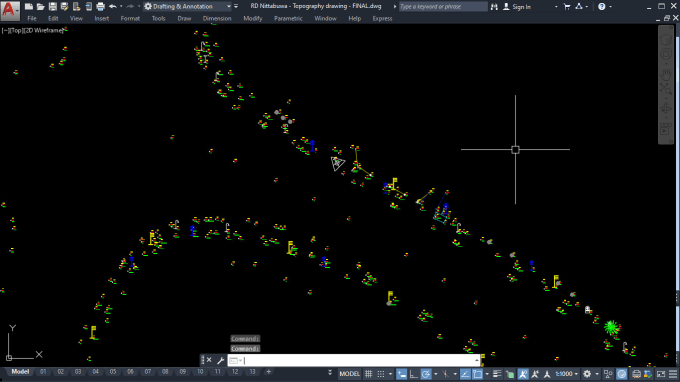Click the MODEL space button in status bar
This screenshot has width=680, height=382.
click(350, 374)
